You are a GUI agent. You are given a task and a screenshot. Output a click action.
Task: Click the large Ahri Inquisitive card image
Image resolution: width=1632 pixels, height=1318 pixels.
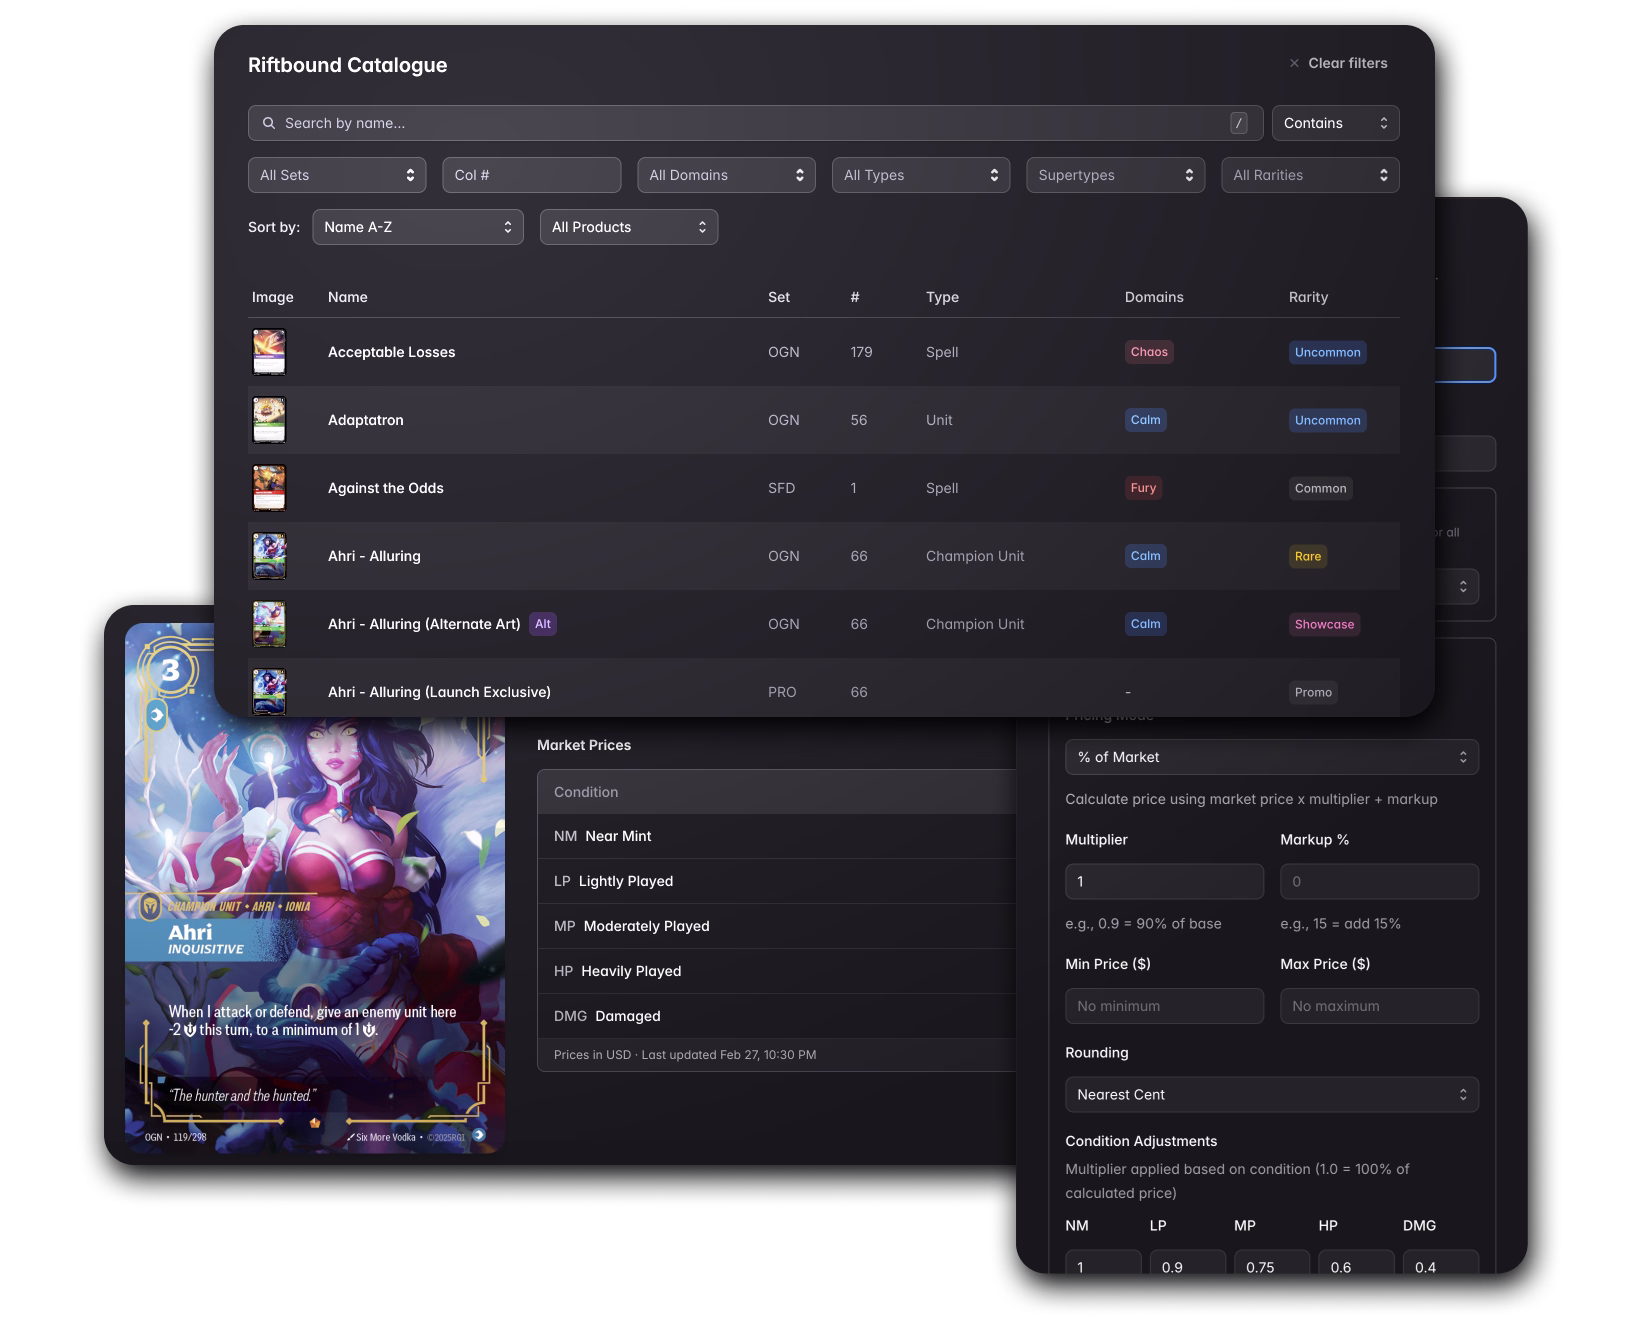pos(315,888)
